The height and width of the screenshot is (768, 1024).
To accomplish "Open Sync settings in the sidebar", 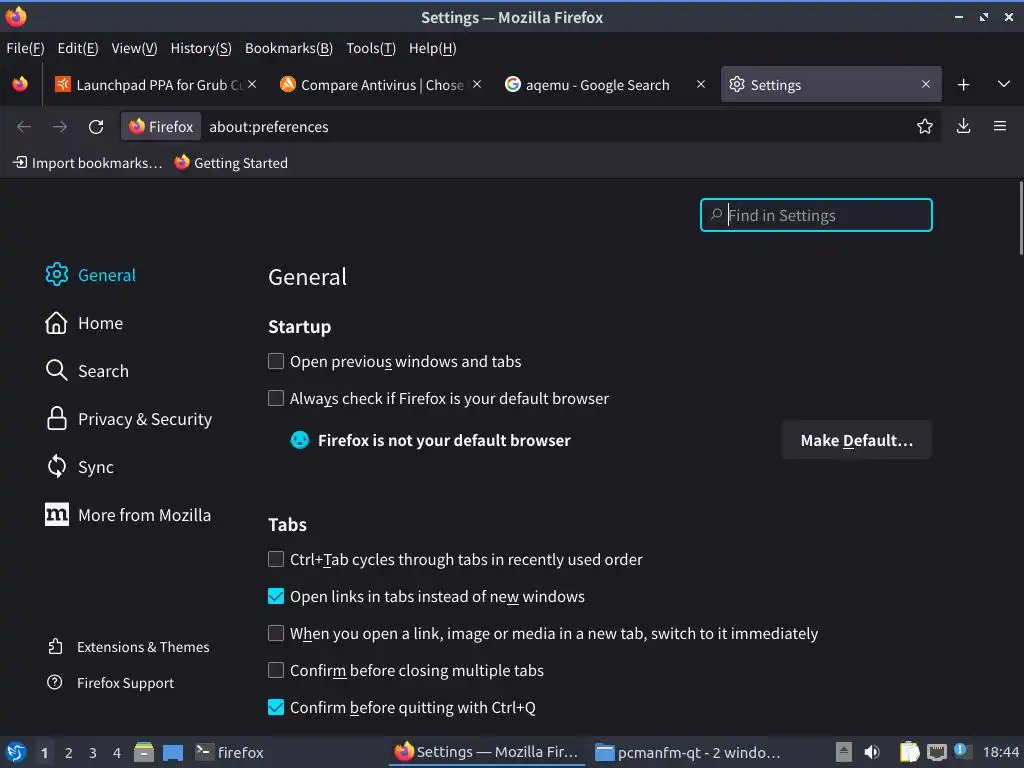I will [80, 467].
